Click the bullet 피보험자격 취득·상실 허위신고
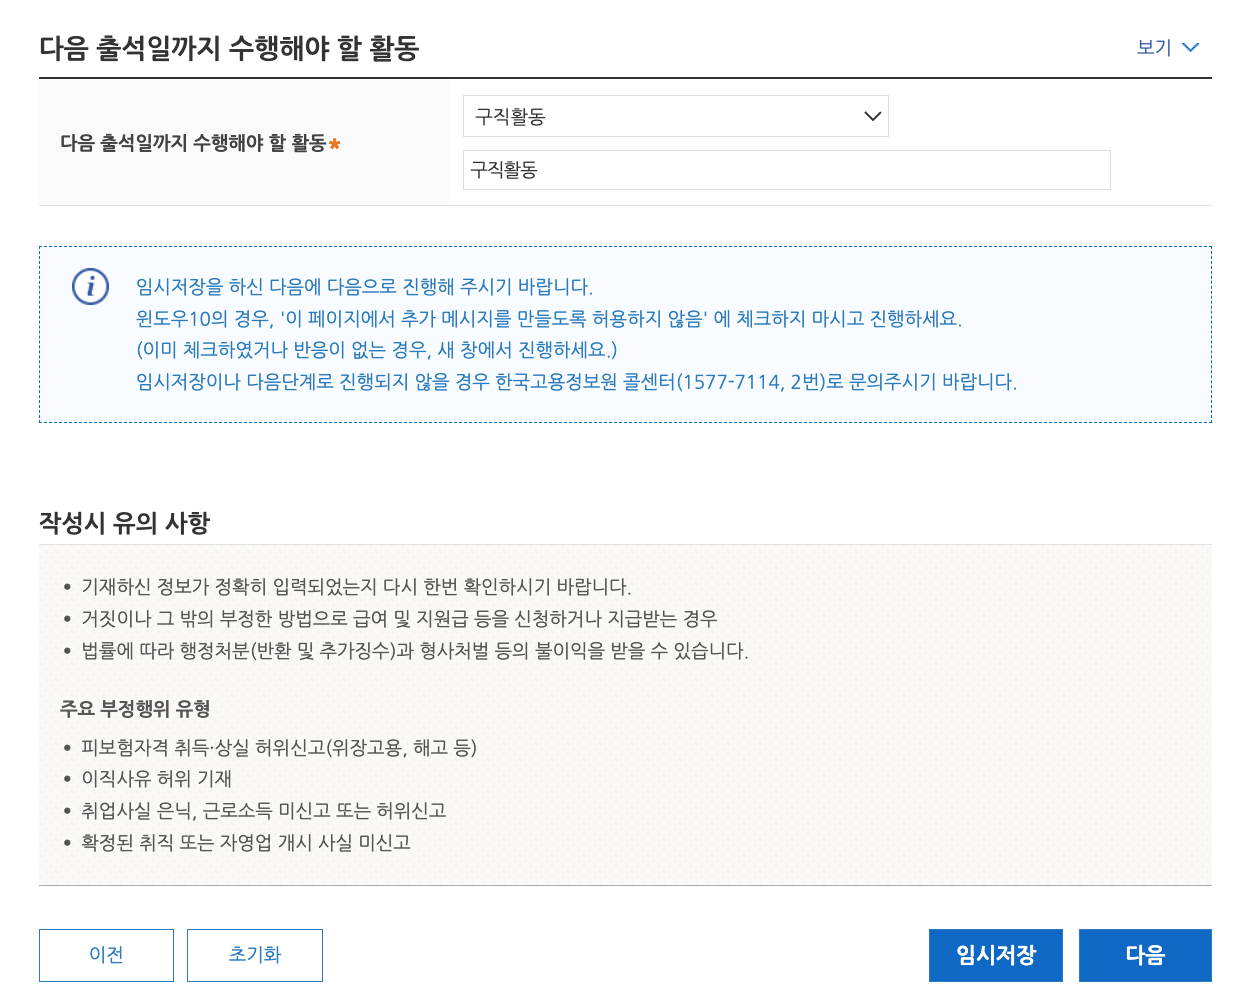The width and height of the screenshot is (1240, 1006). [x=279, y=748]
